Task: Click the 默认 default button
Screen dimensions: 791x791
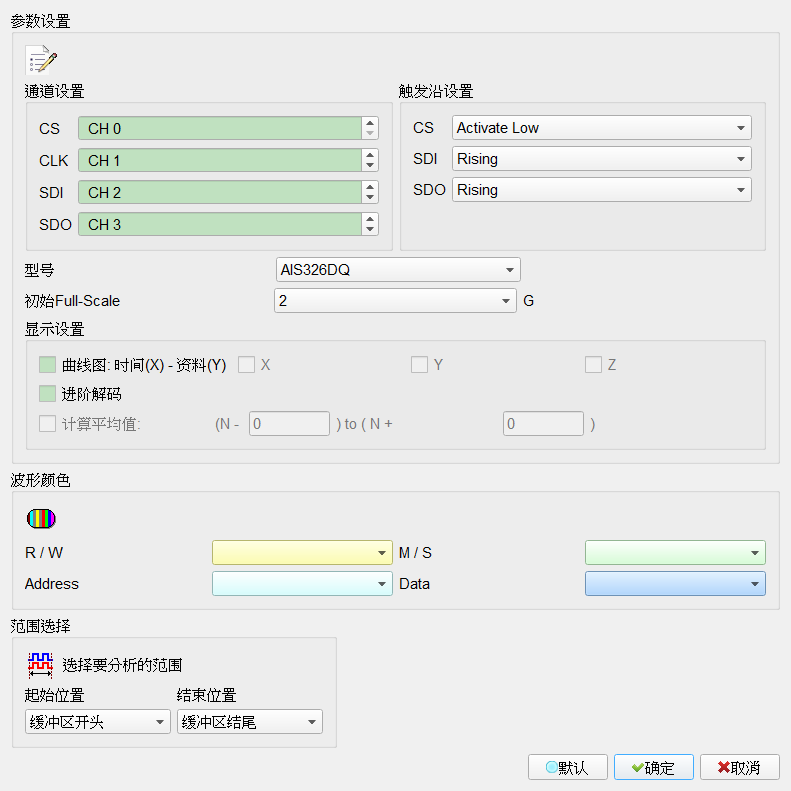Action: (568, 767)
